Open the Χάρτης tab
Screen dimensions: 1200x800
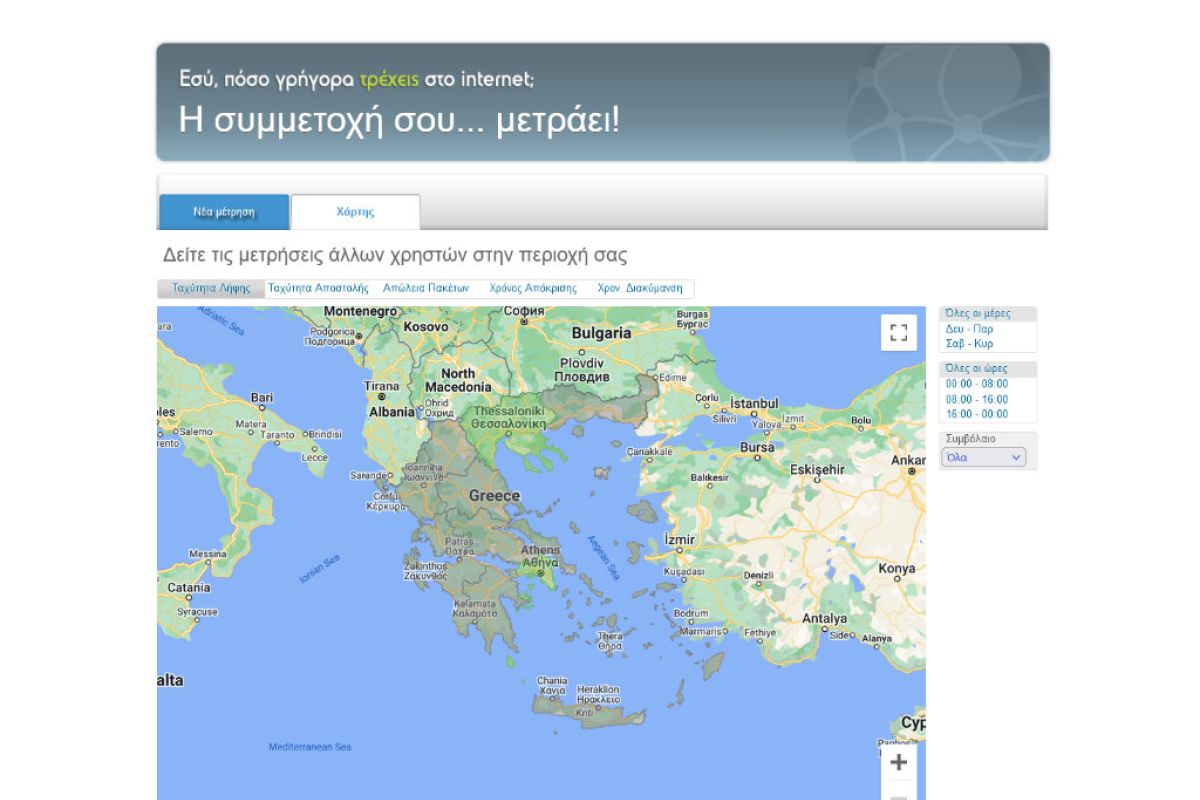coord(355,212)
